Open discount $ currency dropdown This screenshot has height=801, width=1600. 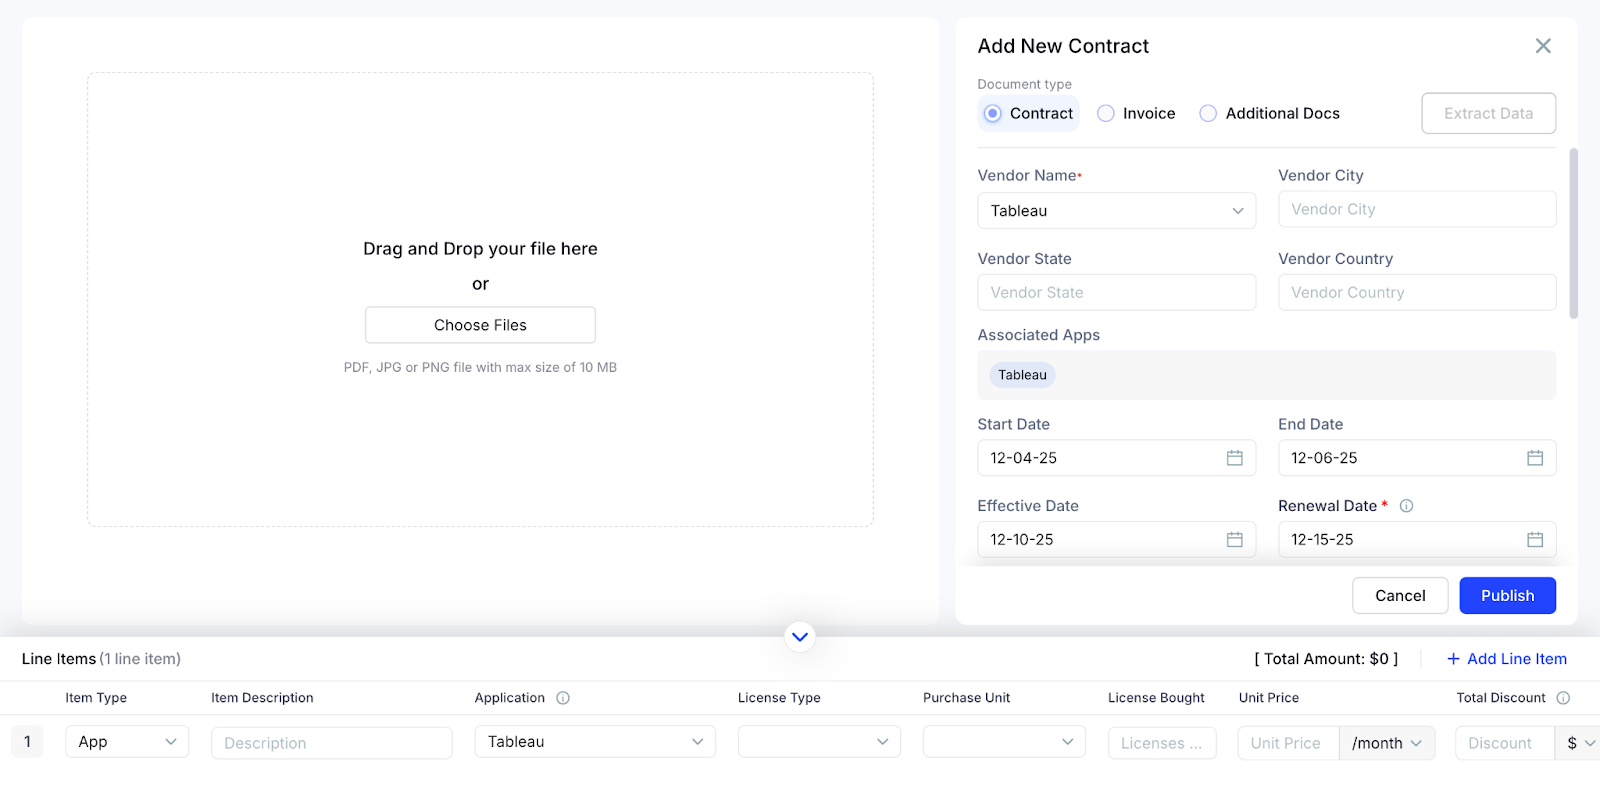click(1579, 743)
